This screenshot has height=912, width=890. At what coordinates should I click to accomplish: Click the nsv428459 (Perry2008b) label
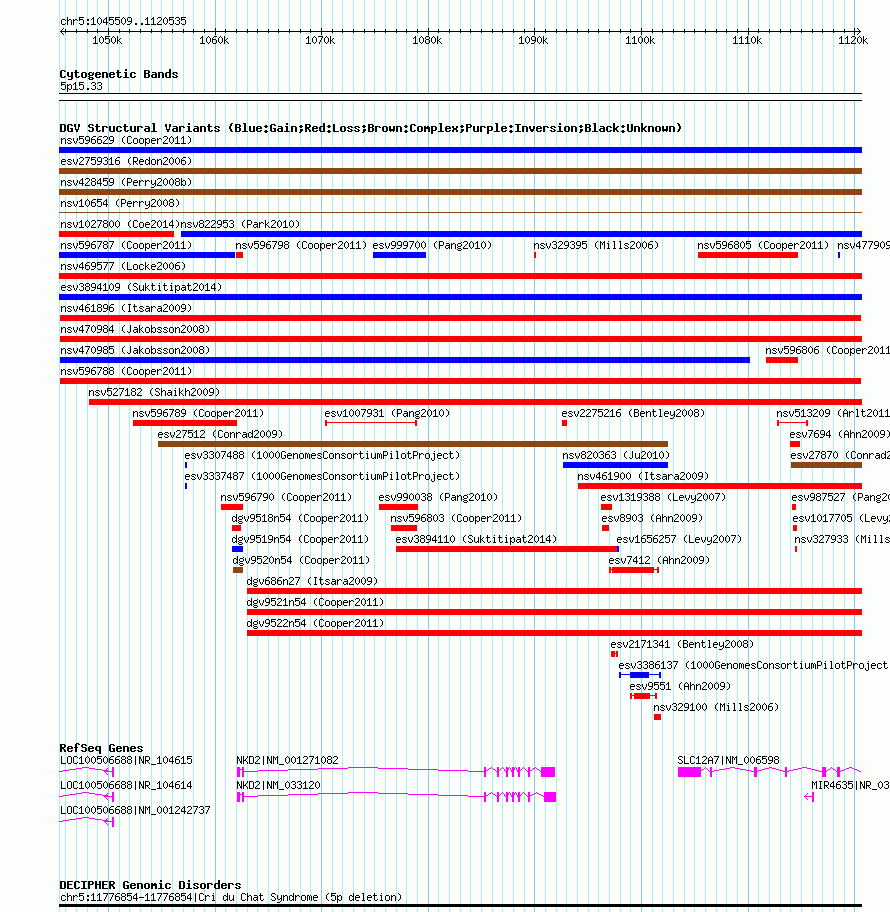pos(126,182)
